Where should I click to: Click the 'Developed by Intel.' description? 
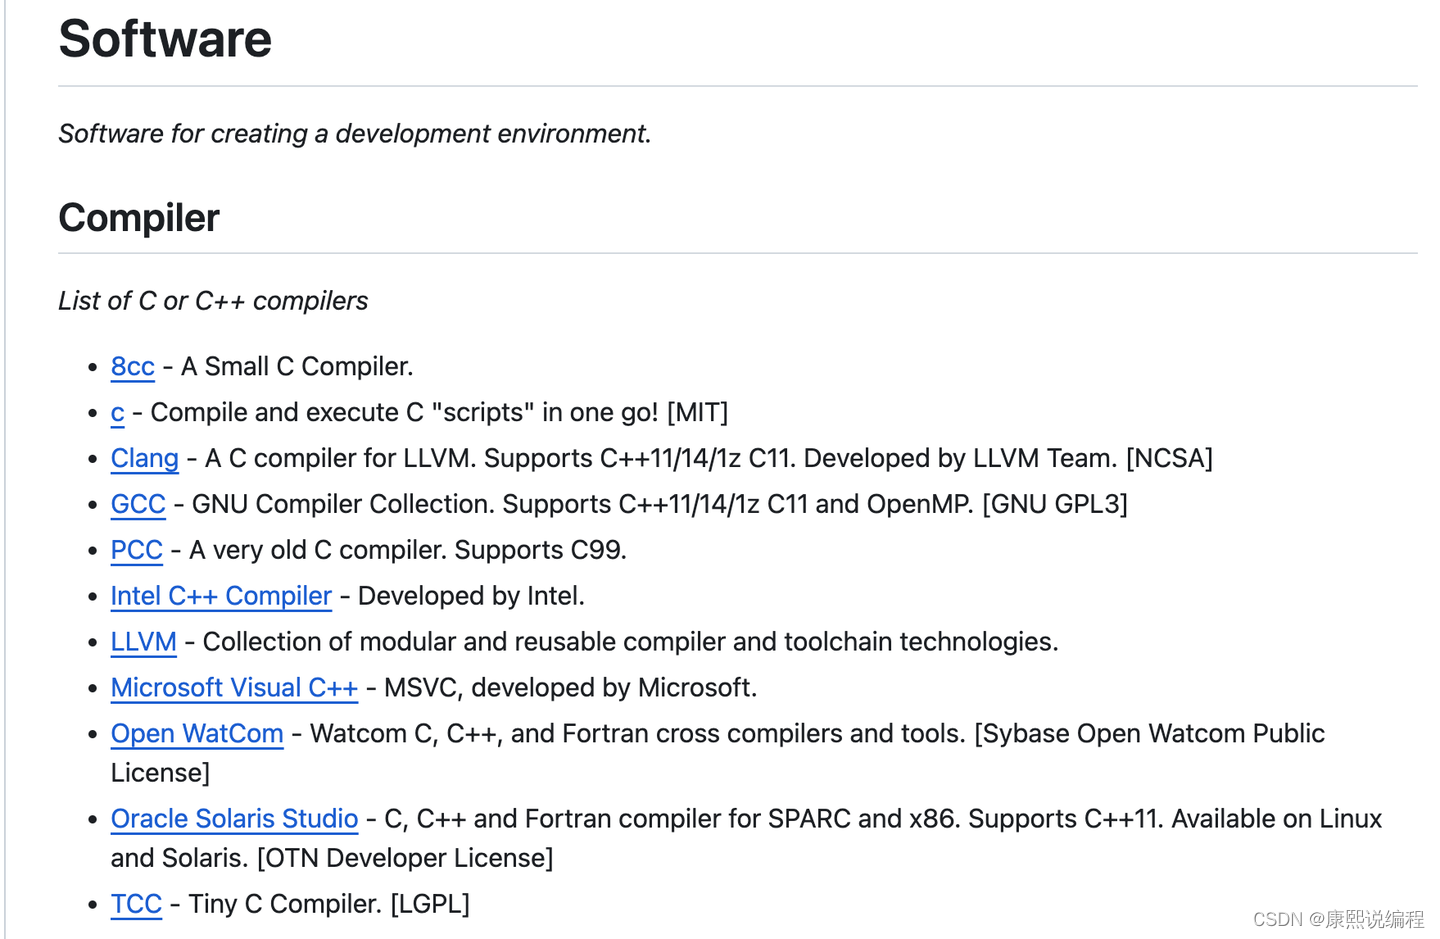click(x=471, y=596)
